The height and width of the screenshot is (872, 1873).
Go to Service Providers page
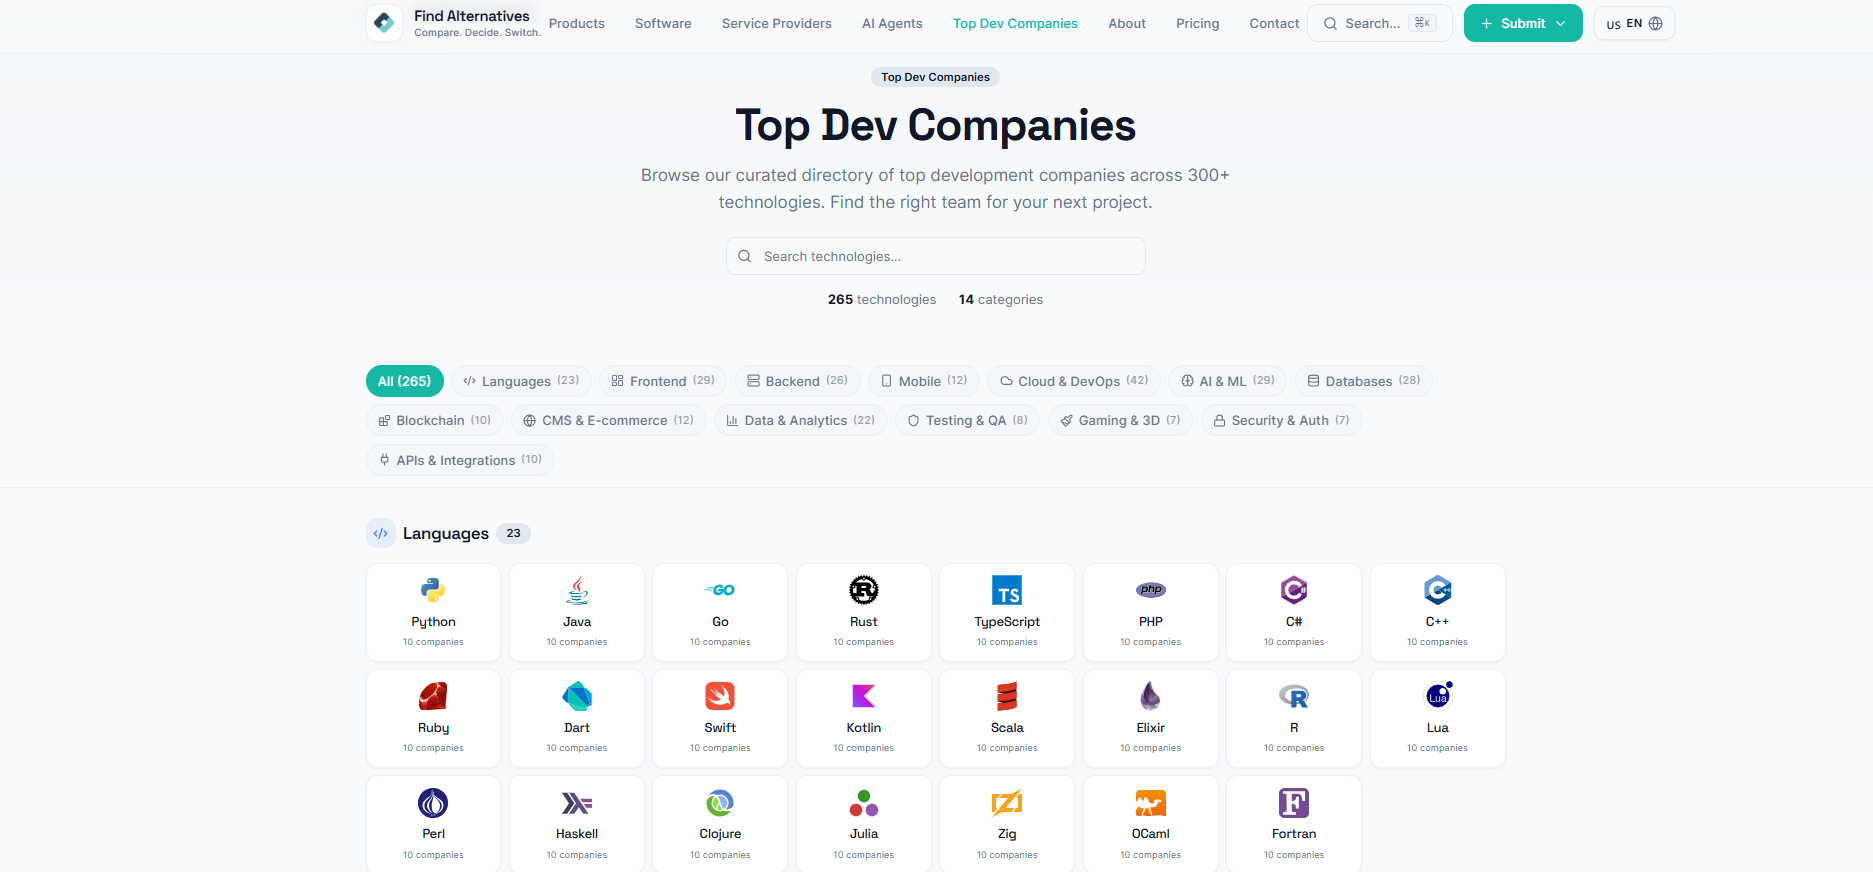[x=777, y=23]
